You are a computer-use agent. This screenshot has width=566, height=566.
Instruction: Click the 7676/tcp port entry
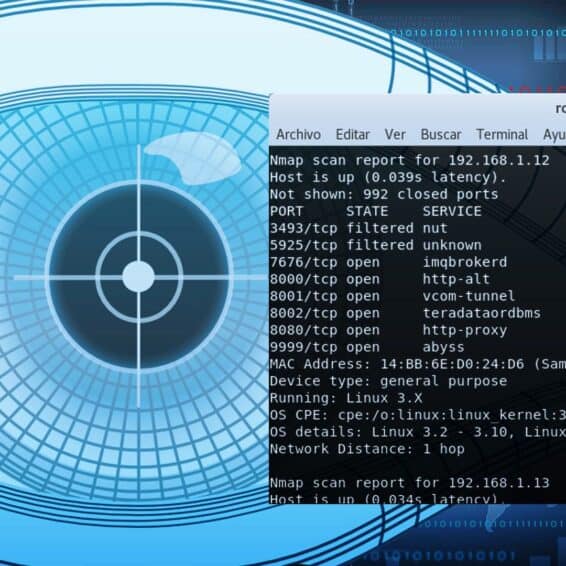click(304, 262)
